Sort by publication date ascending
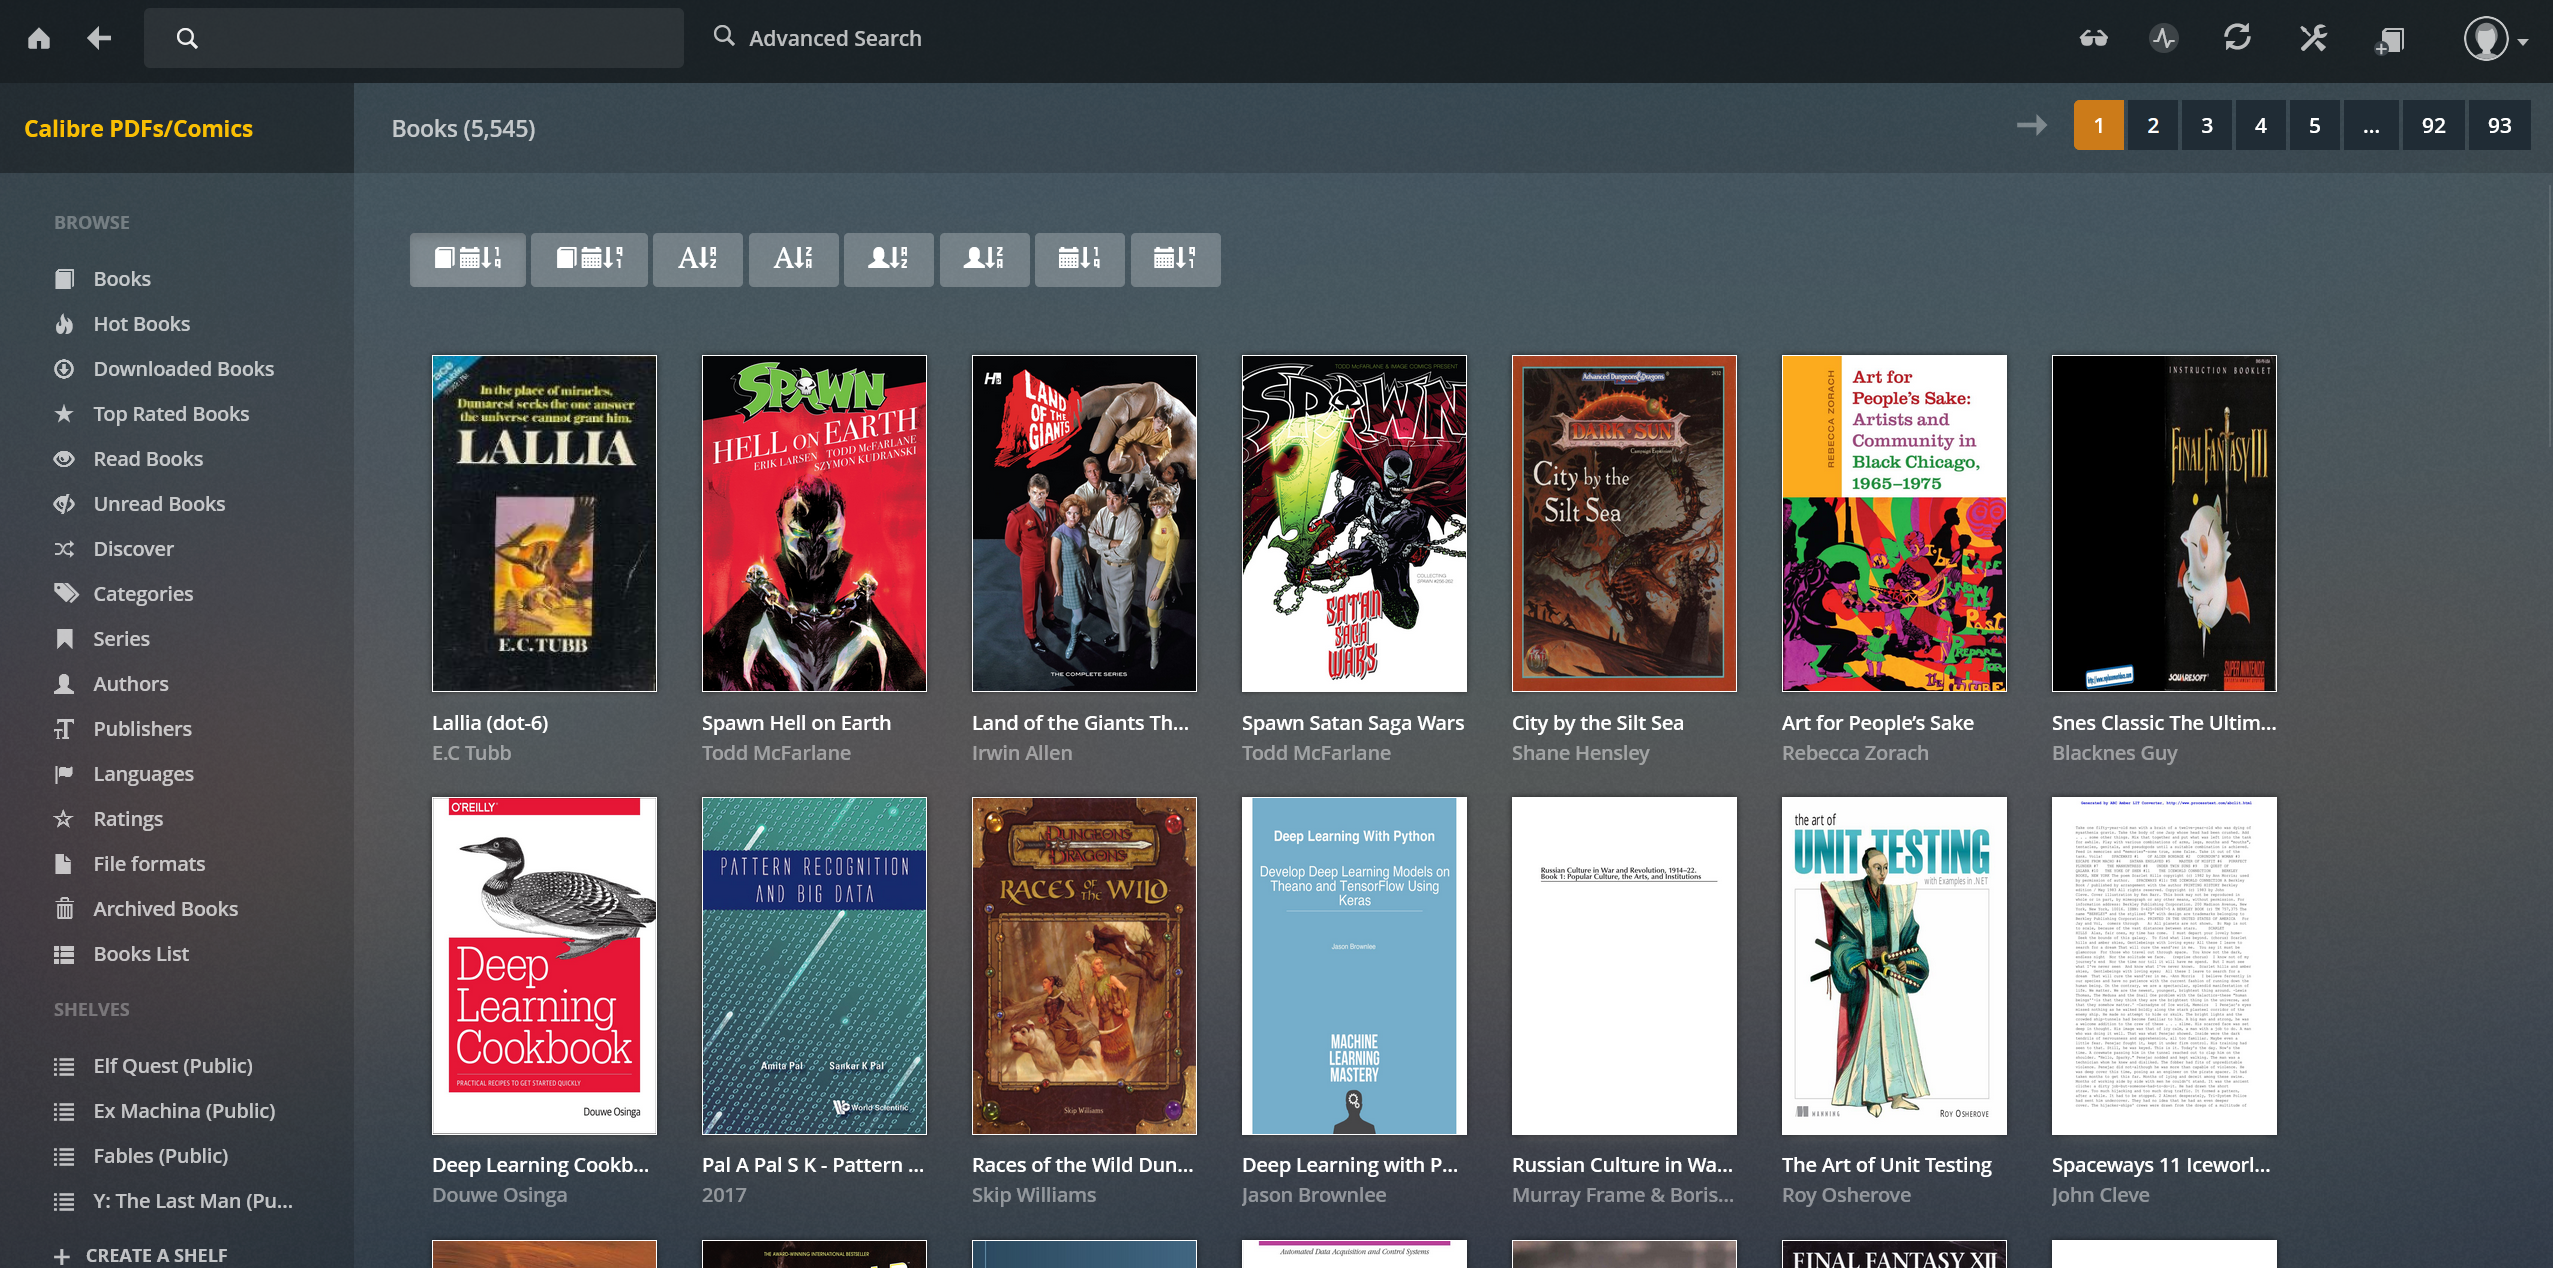This screenshot has height=1268, width=2553. pos(1080,259)
